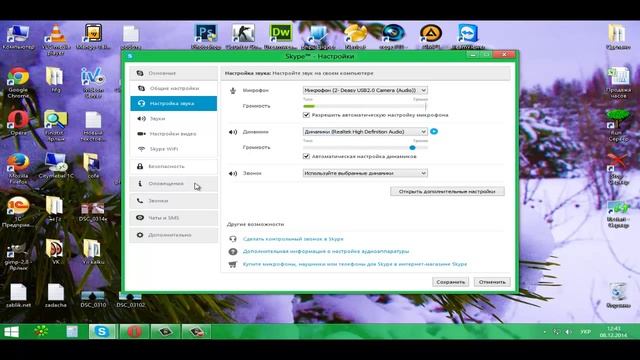640x360 pixels.
Task: Open the Основные settings section
Action: (x=173, y=73)
